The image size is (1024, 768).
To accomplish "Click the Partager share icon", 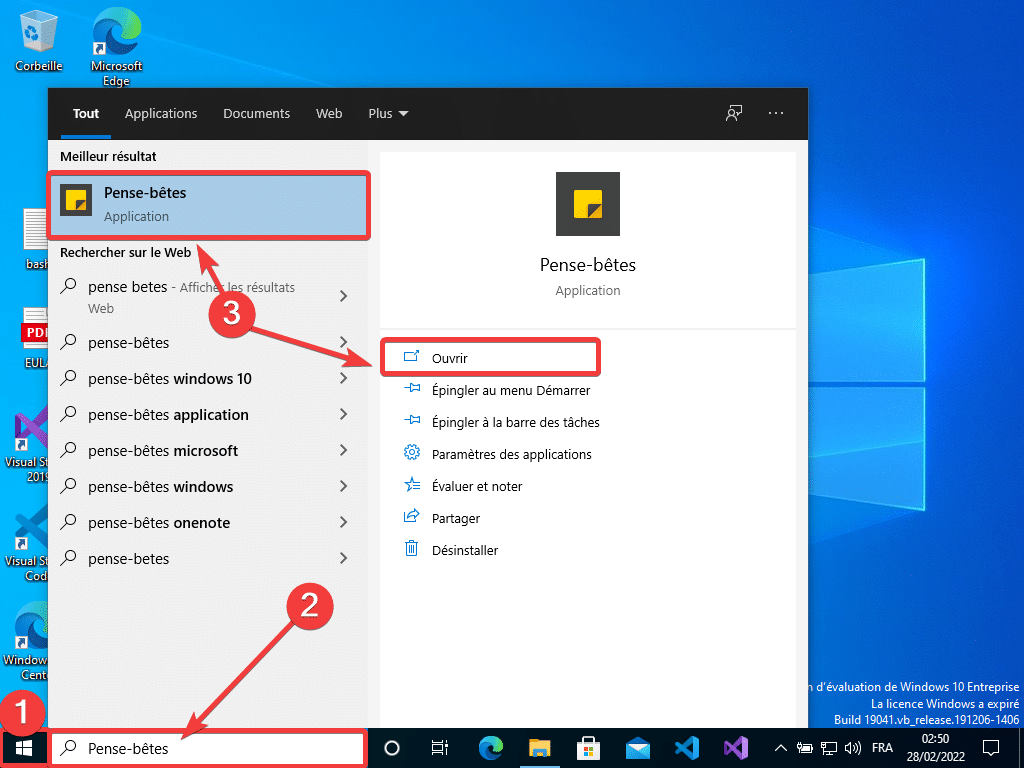I will (x=411, y=516).
